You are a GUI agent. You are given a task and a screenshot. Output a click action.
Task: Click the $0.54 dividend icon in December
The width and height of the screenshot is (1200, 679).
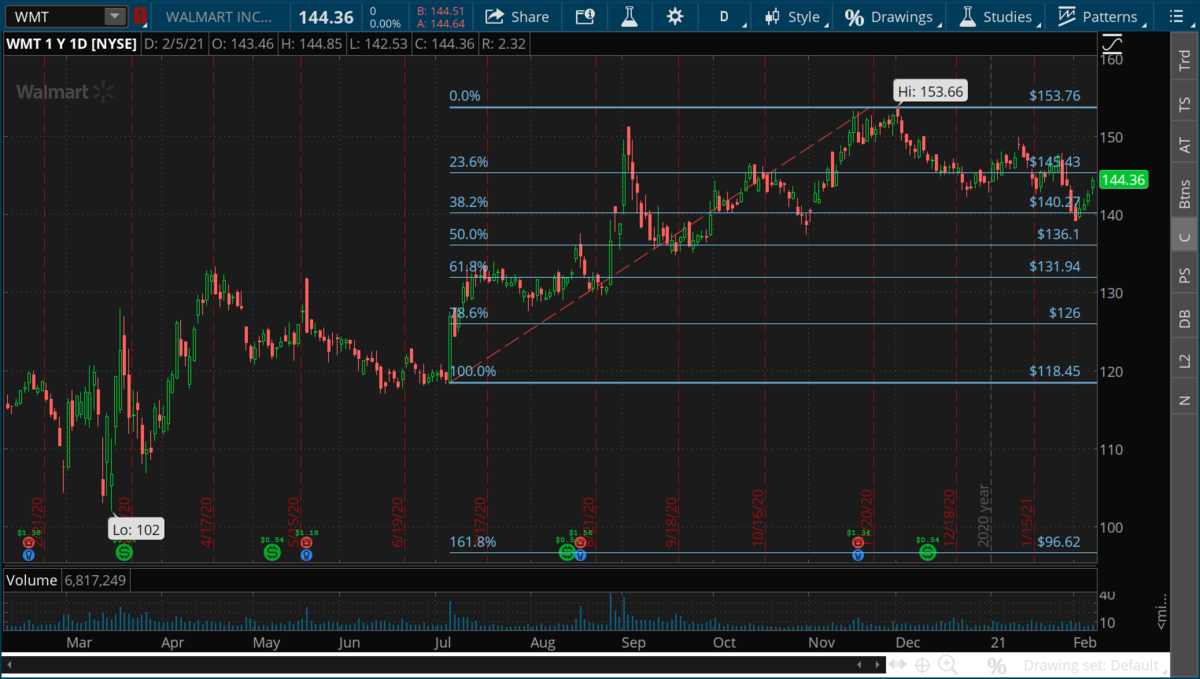927,551
